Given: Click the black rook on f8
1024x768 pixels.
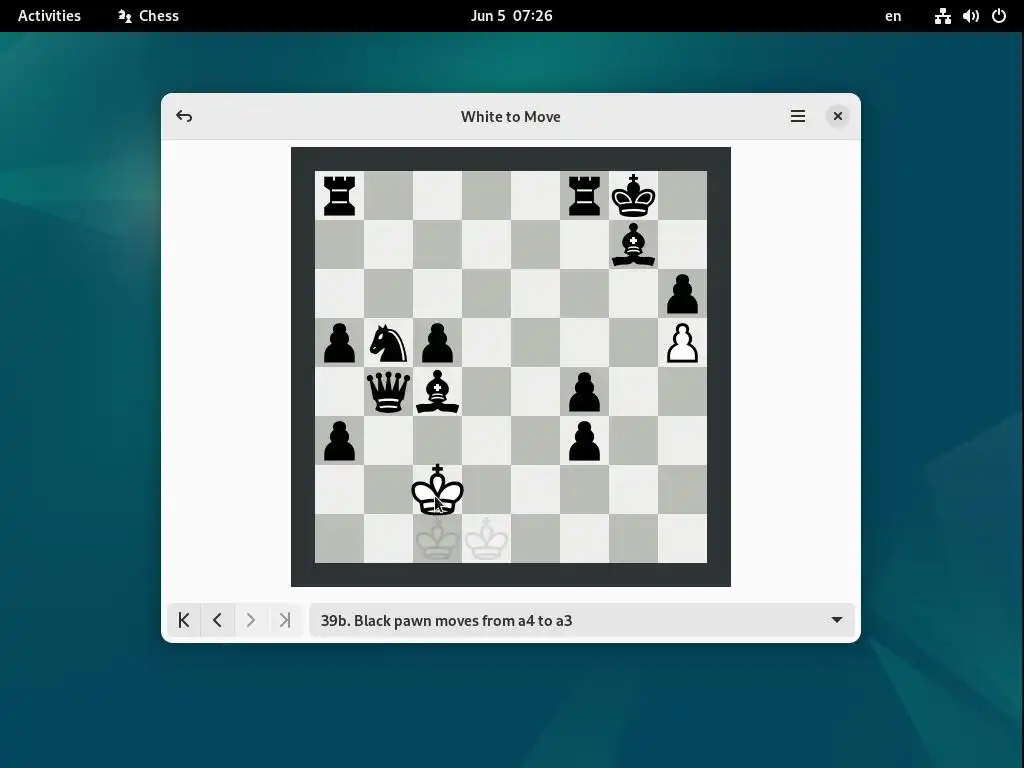Looking at the screenshot, I should coord(584,196).
